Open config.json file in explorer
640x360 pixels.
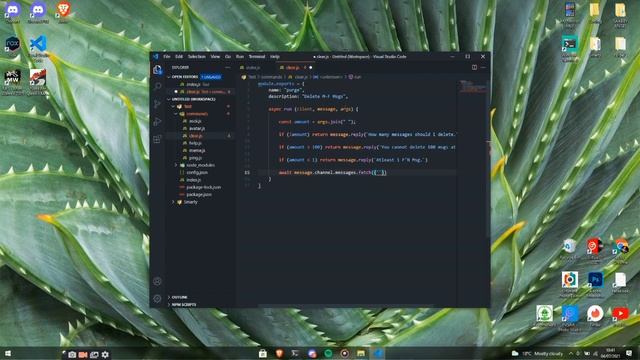click(x=197, y=173)
